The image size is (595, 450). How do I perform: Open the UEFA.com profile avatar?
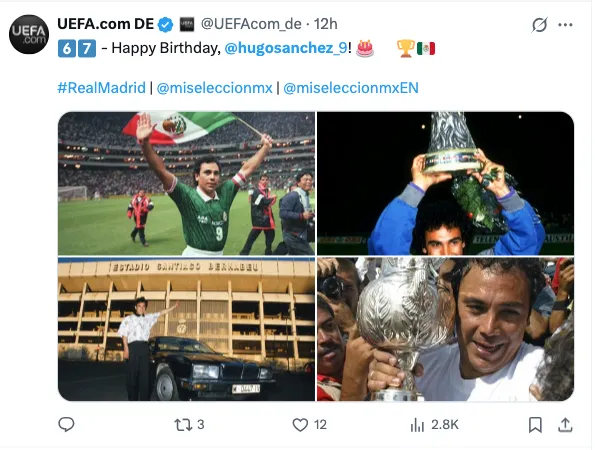[x=29, y=35]
